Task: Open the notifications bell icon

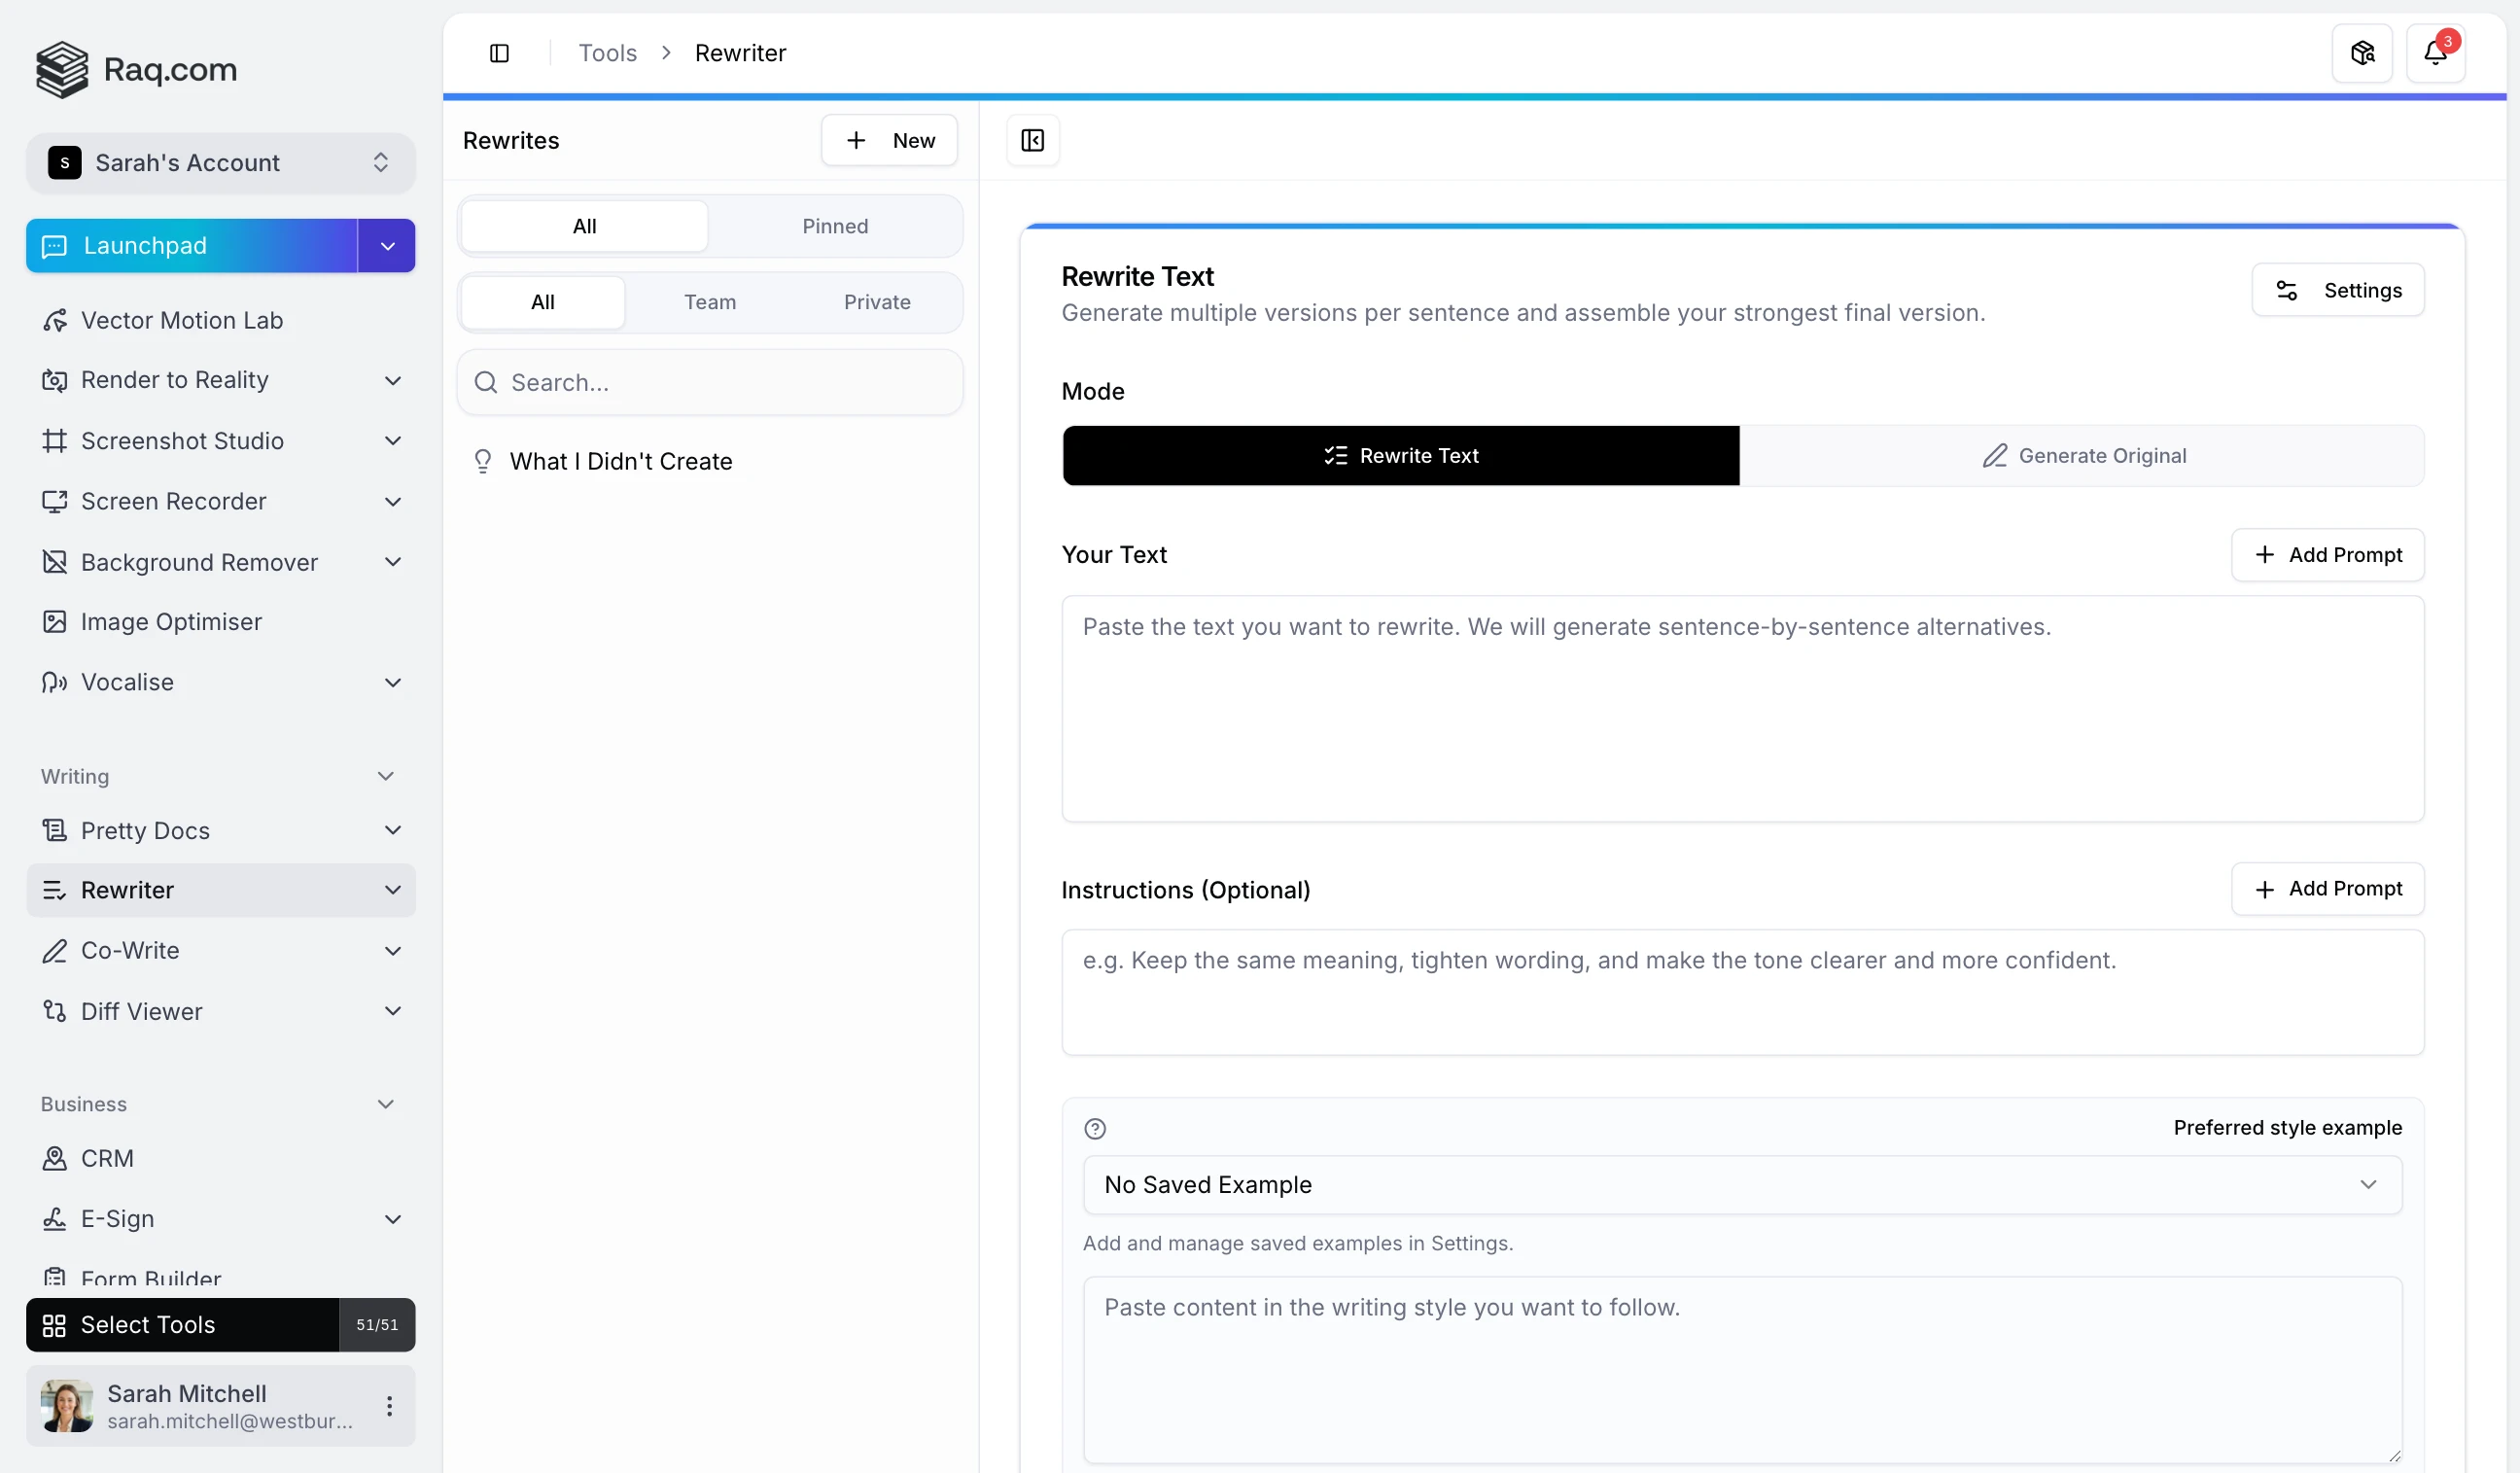Action: (2434, 53)
